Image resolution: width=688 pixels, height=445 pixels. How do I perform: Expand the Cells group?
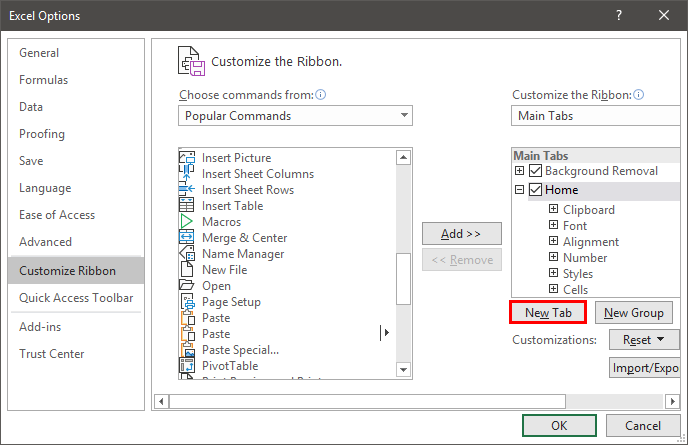tap(554, 289)
